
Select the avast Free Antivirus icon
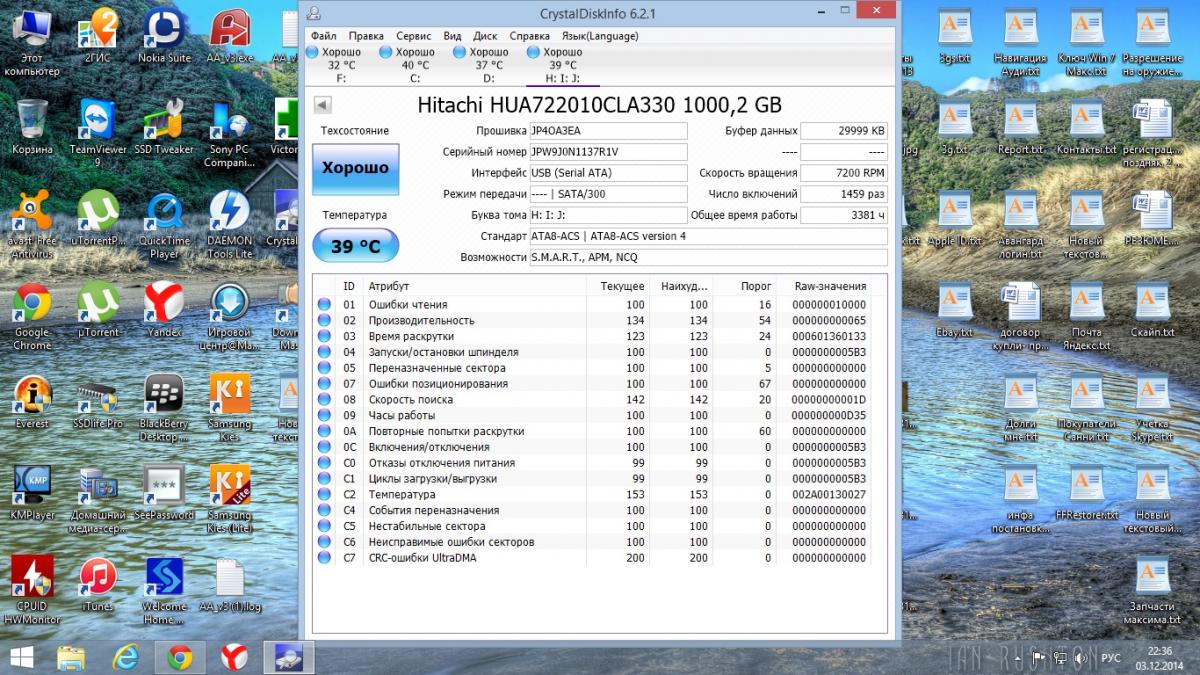(x=32, y=225)
